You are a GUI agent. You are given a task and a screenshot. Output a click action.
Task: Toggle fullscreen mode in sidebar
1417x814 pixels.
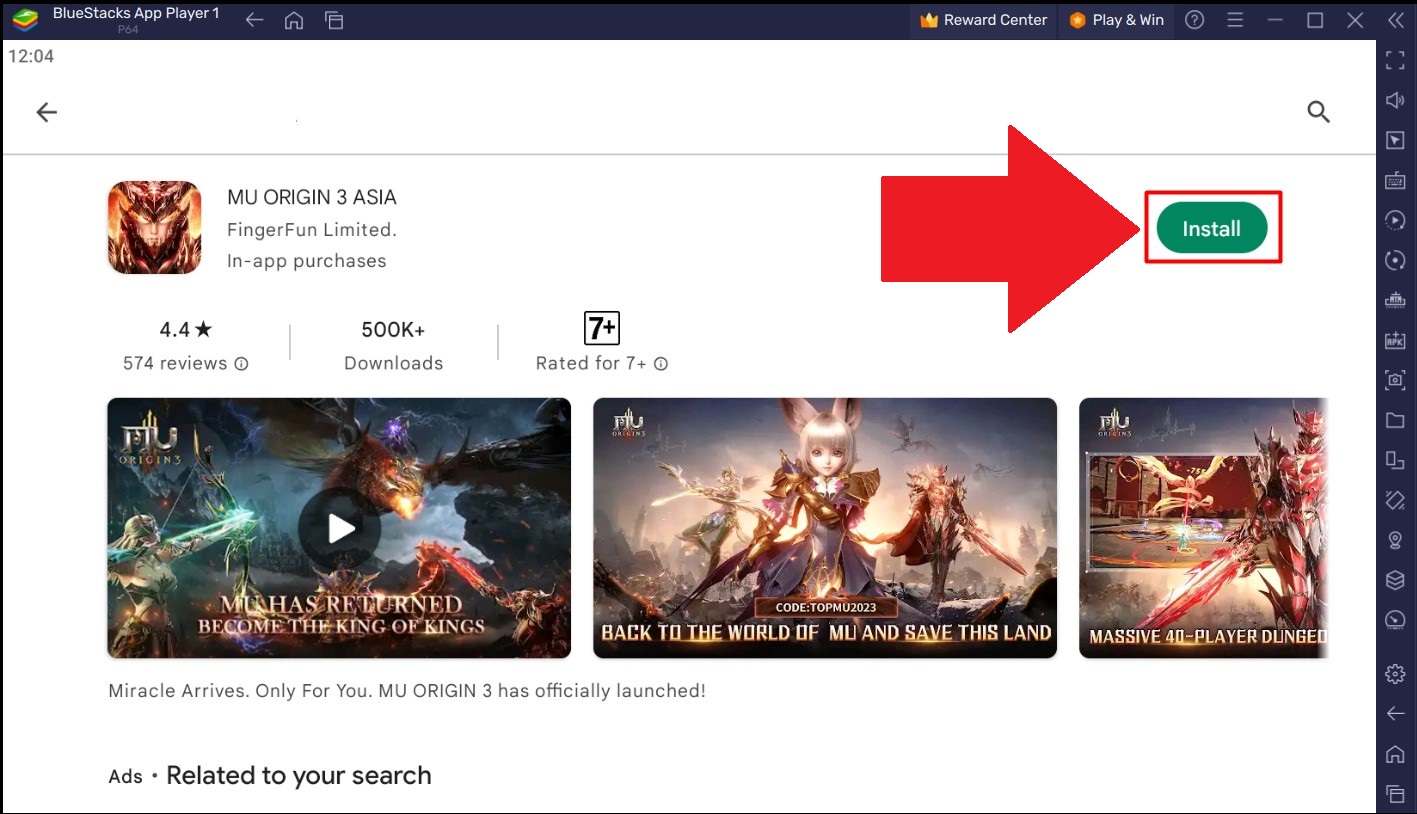coord(1395,62)
